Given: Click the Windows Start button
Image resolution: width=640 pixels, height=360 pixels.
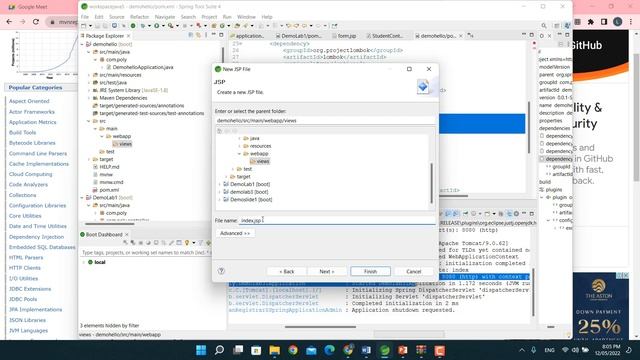Looking at the screenshot, I should coord(201,350).
